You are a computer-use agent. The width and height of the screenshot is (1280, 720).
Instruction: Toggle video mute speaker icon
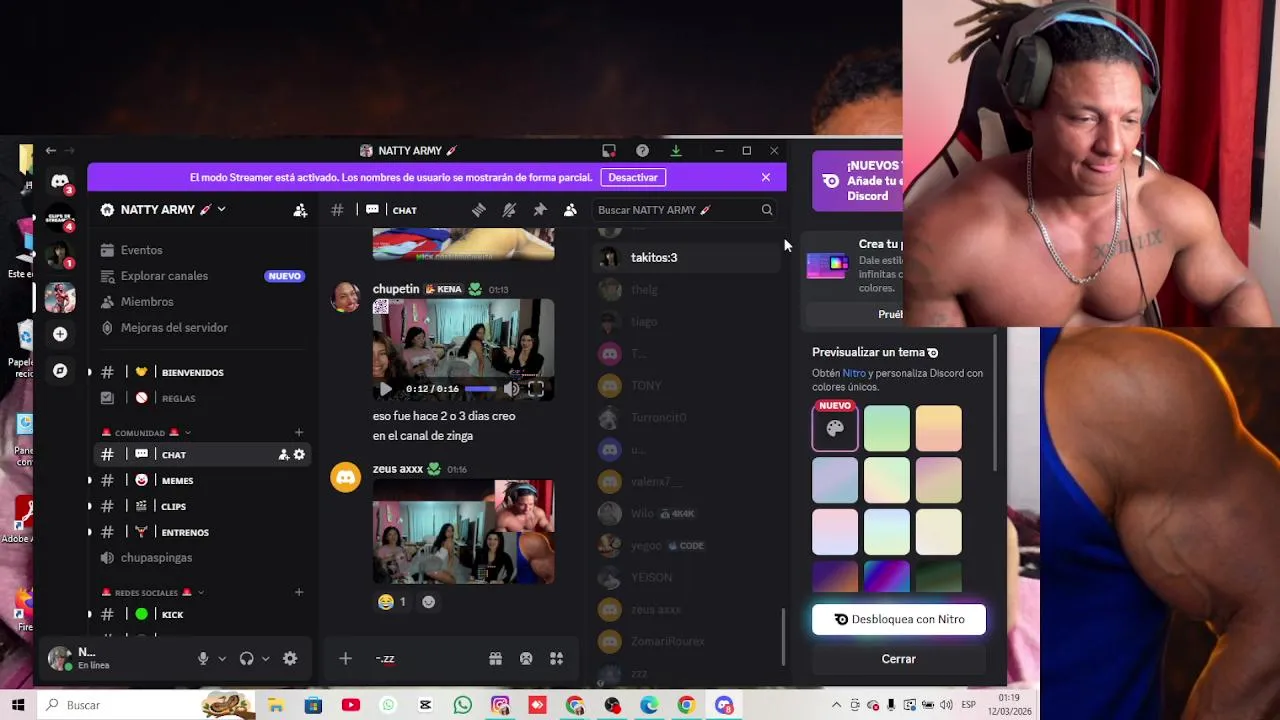pos(511,389)
